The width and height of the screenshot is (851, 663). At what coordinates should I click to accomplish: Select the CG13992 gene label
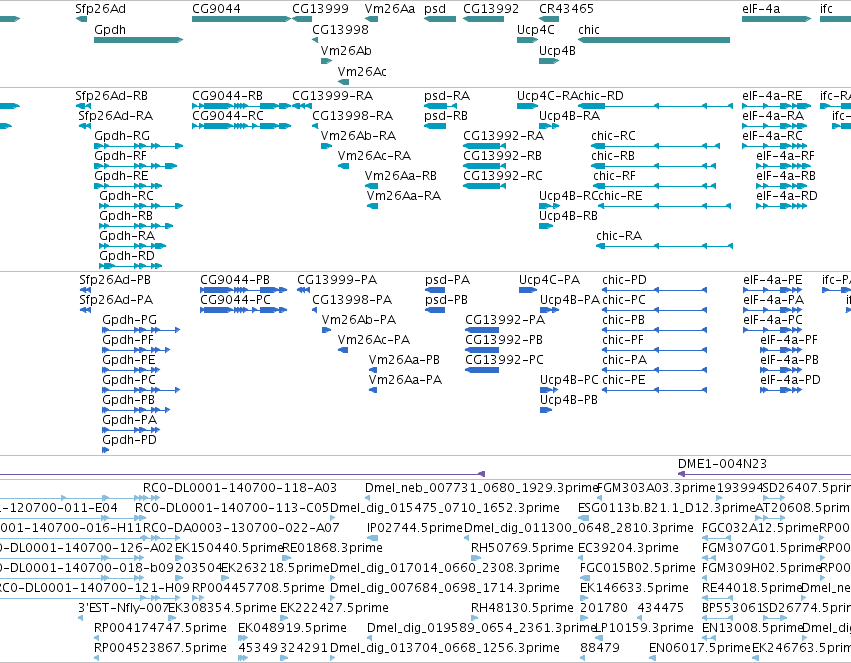click(491, 9)
